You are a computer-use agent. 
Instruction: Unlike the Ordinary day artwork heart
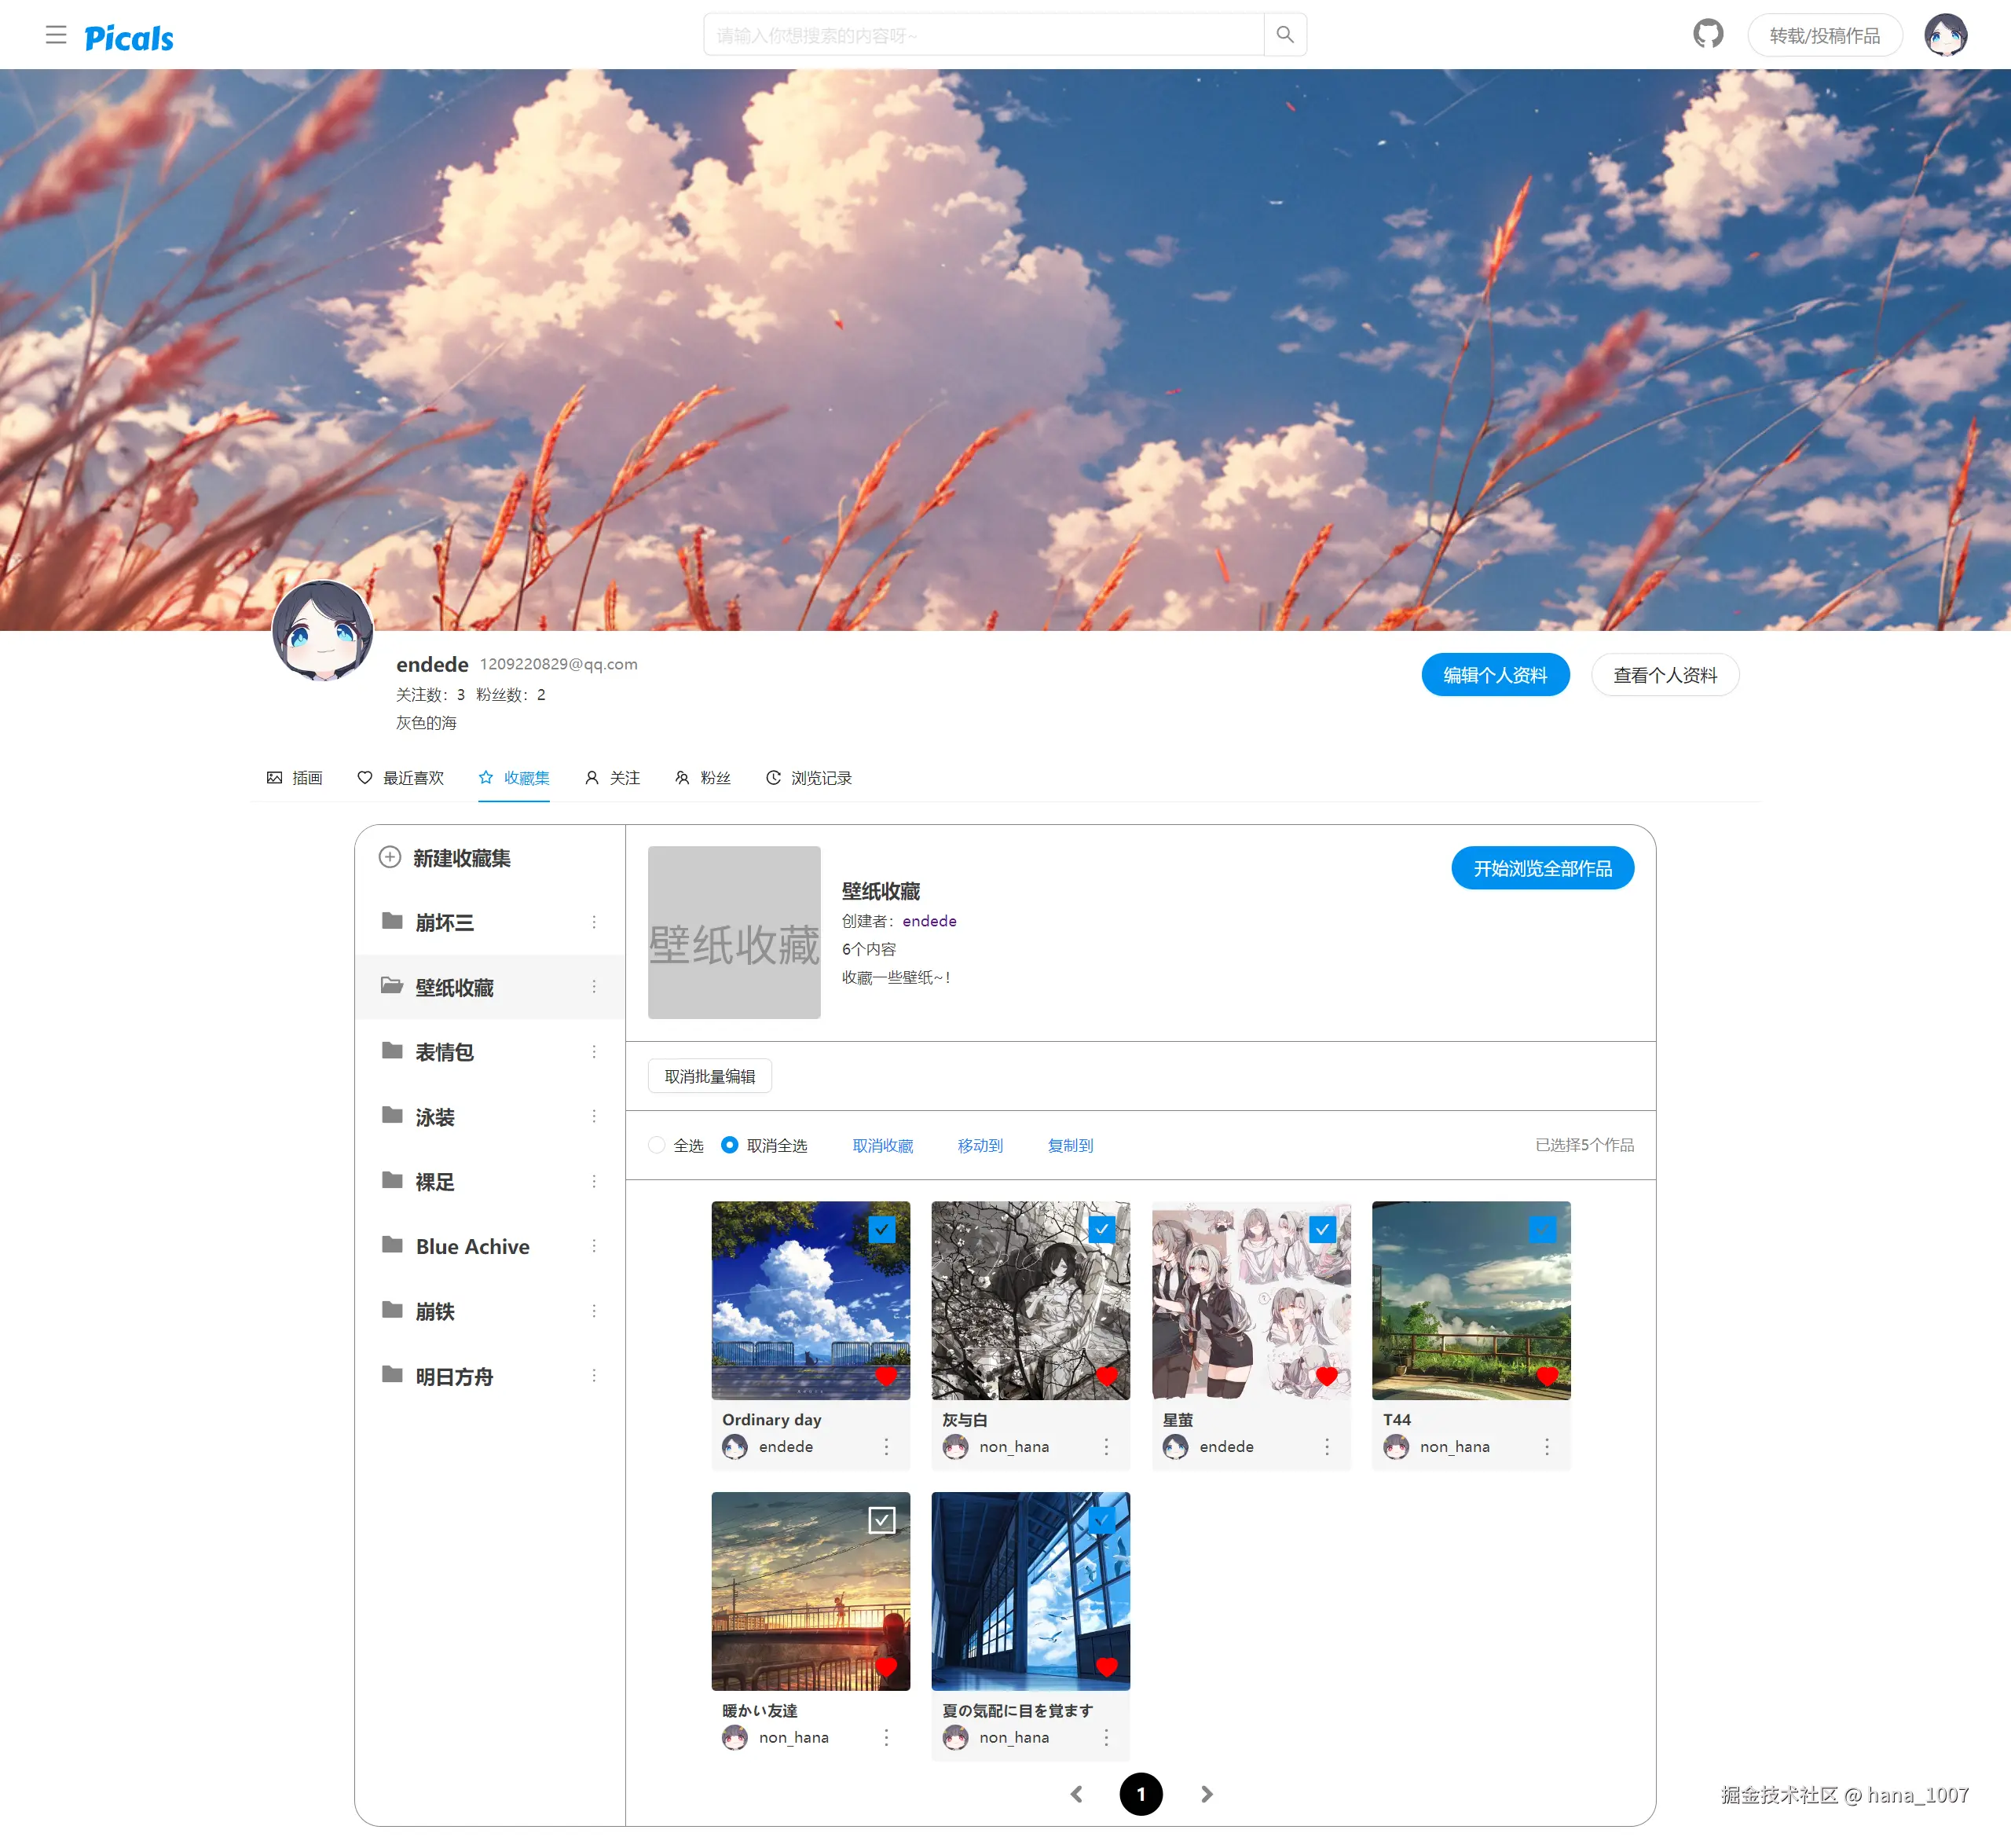886,1376
